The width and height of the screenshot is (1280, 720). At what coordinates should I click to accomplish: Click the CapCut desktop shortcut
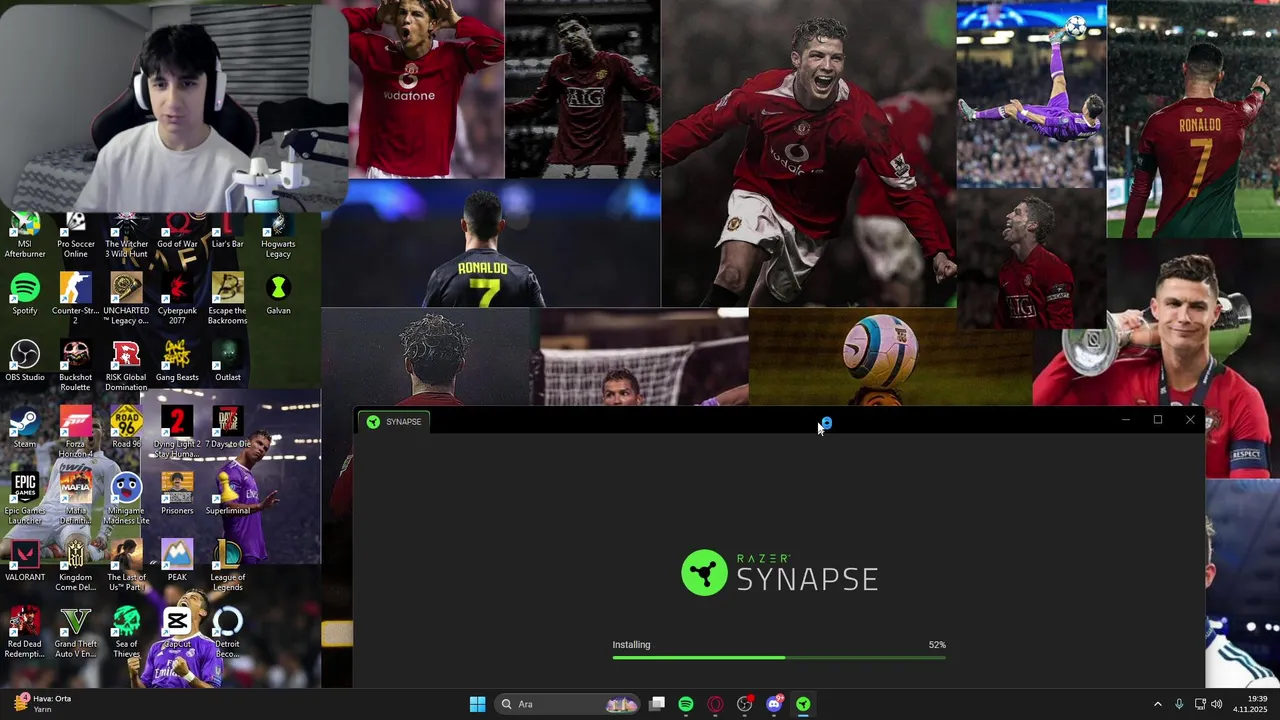pyautogui.click(x=177, y=629)
